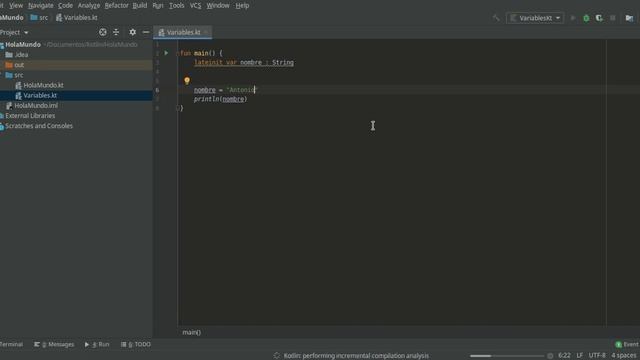This screenshot has height=360, width=640.
Task: Open the Refactor menu
Action: tap(116, 5)
